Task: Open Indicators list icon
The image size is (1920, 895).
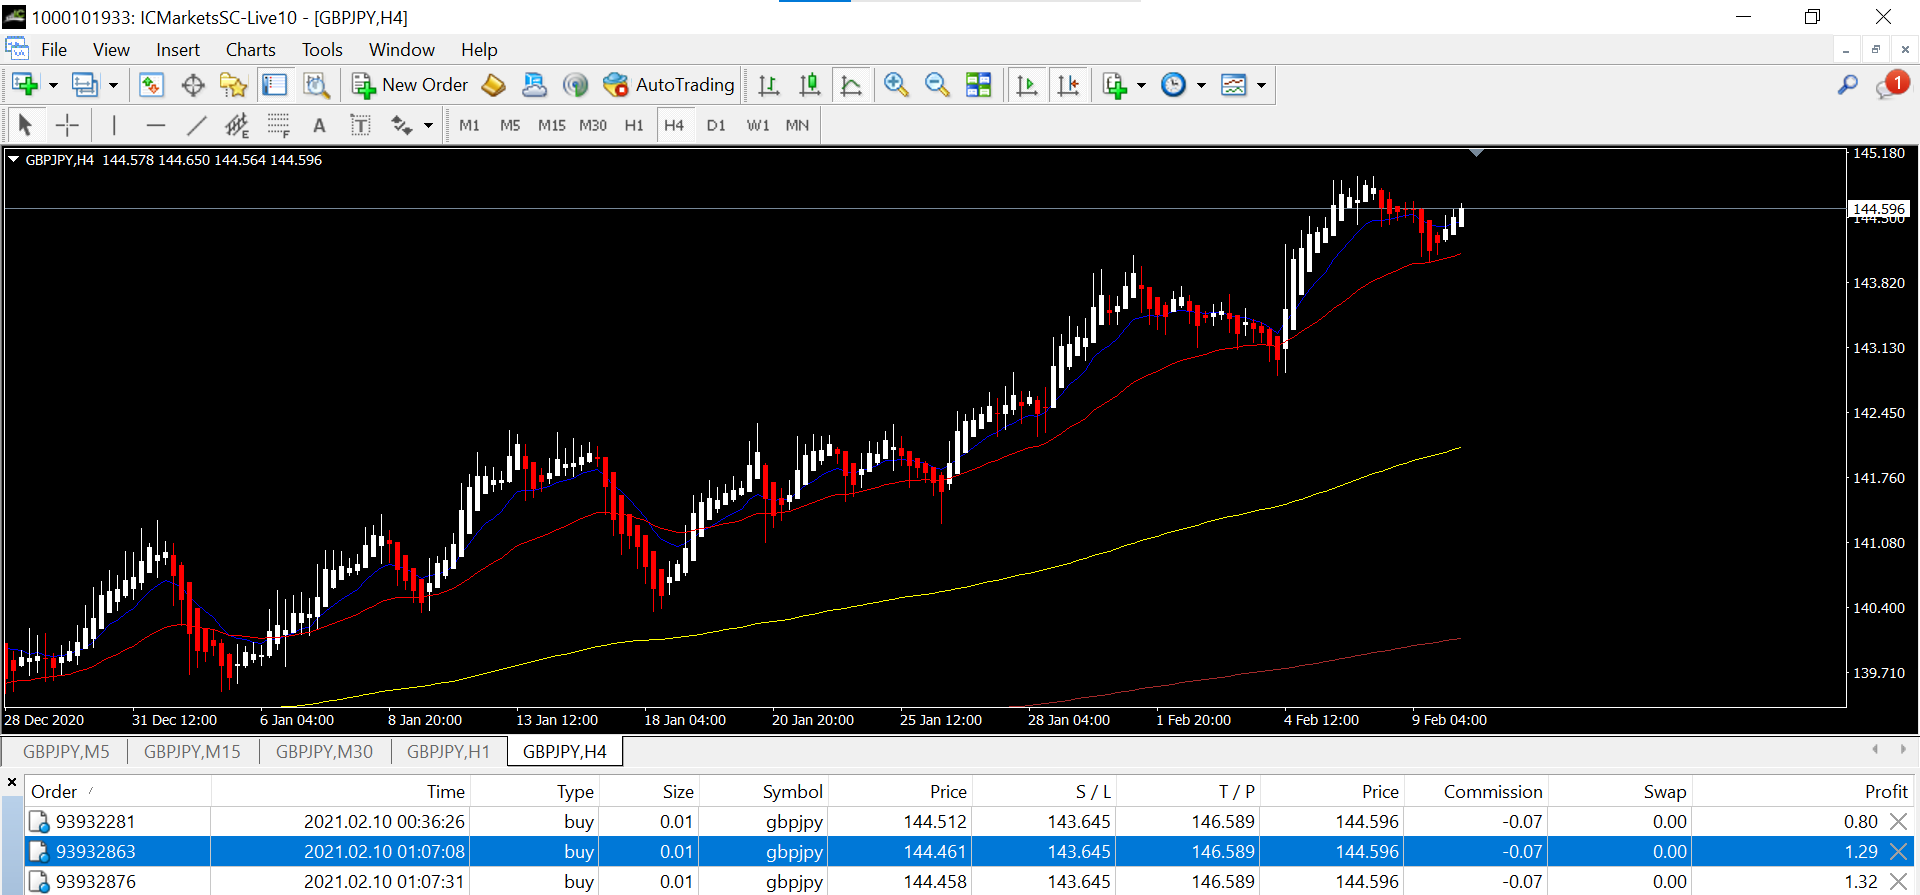Action: (1114, 85)
